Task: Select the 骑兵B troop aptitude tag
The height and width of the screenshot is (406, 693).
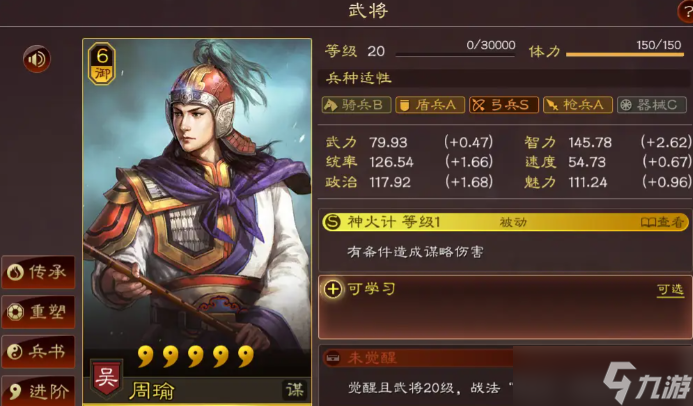Action: click(356, 105)
